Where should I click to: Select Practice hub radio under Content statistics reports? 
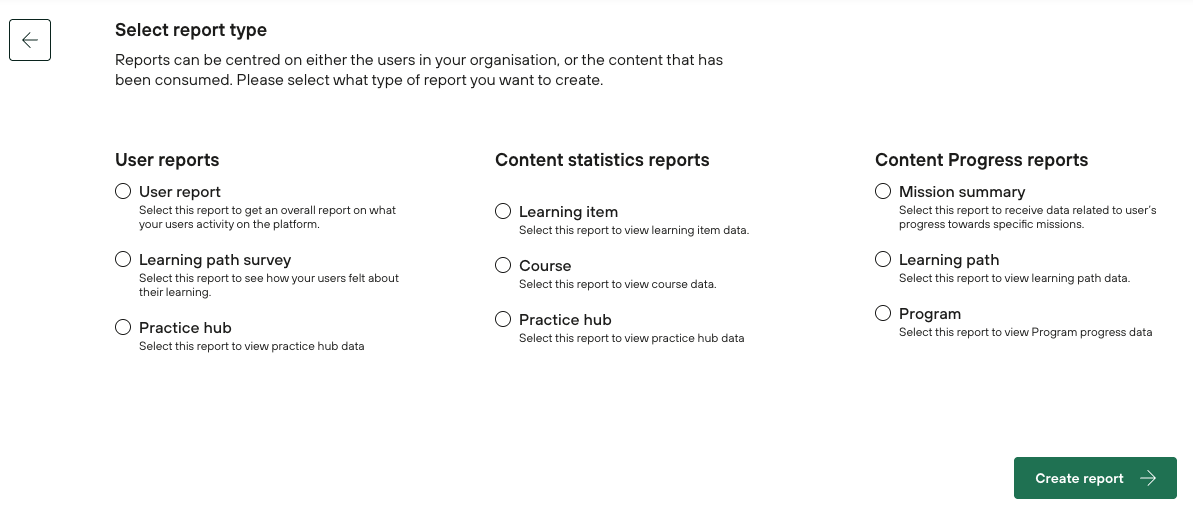coord(503,319)
